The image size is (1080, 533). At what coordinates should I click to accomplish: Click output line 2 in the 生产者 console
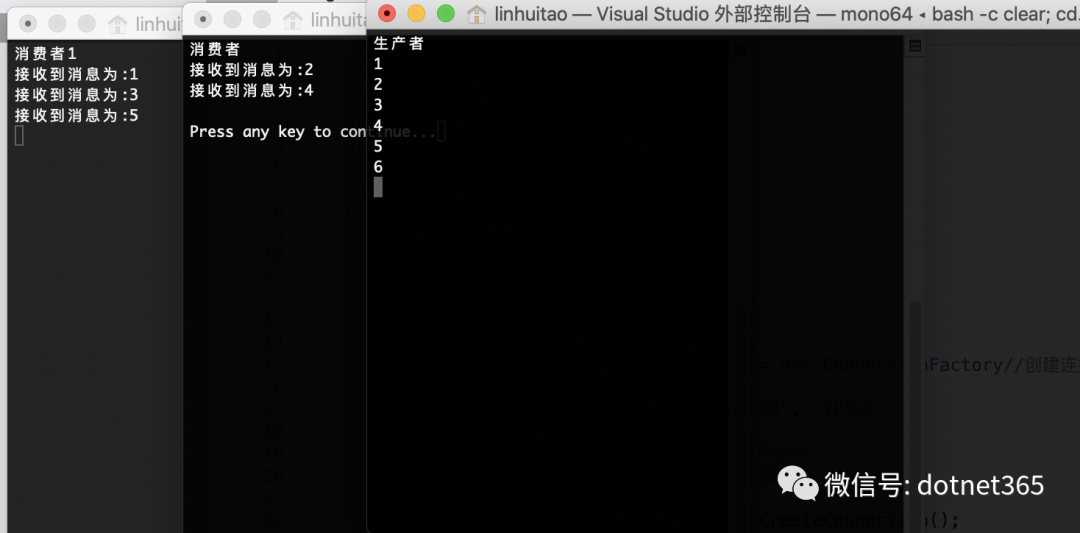click(x=377, y=85)
